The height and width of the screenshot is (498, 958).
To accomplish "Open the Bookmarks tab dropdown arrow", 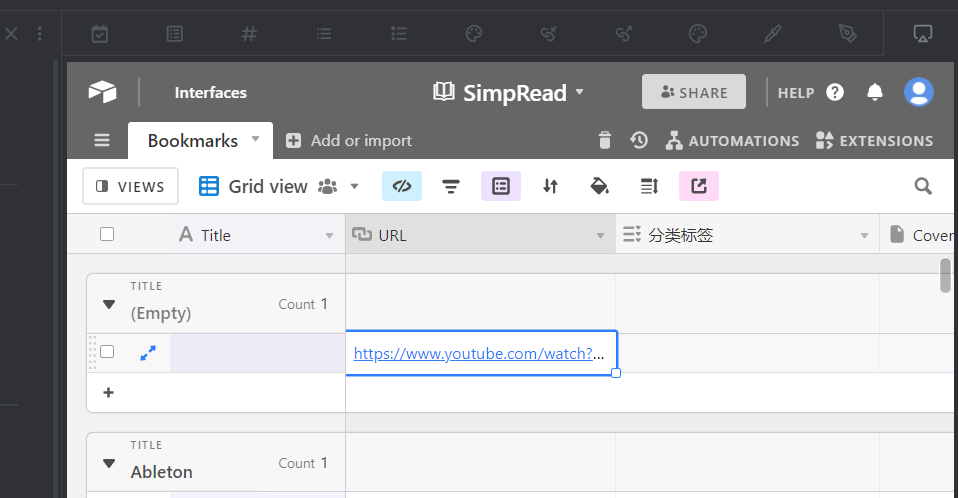I will coord(255,139).
